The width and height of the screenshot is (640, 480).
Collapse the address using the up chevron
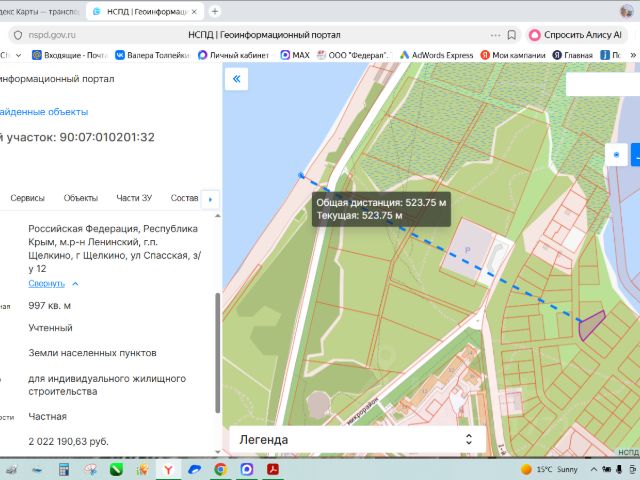click(x=76, y=283)
